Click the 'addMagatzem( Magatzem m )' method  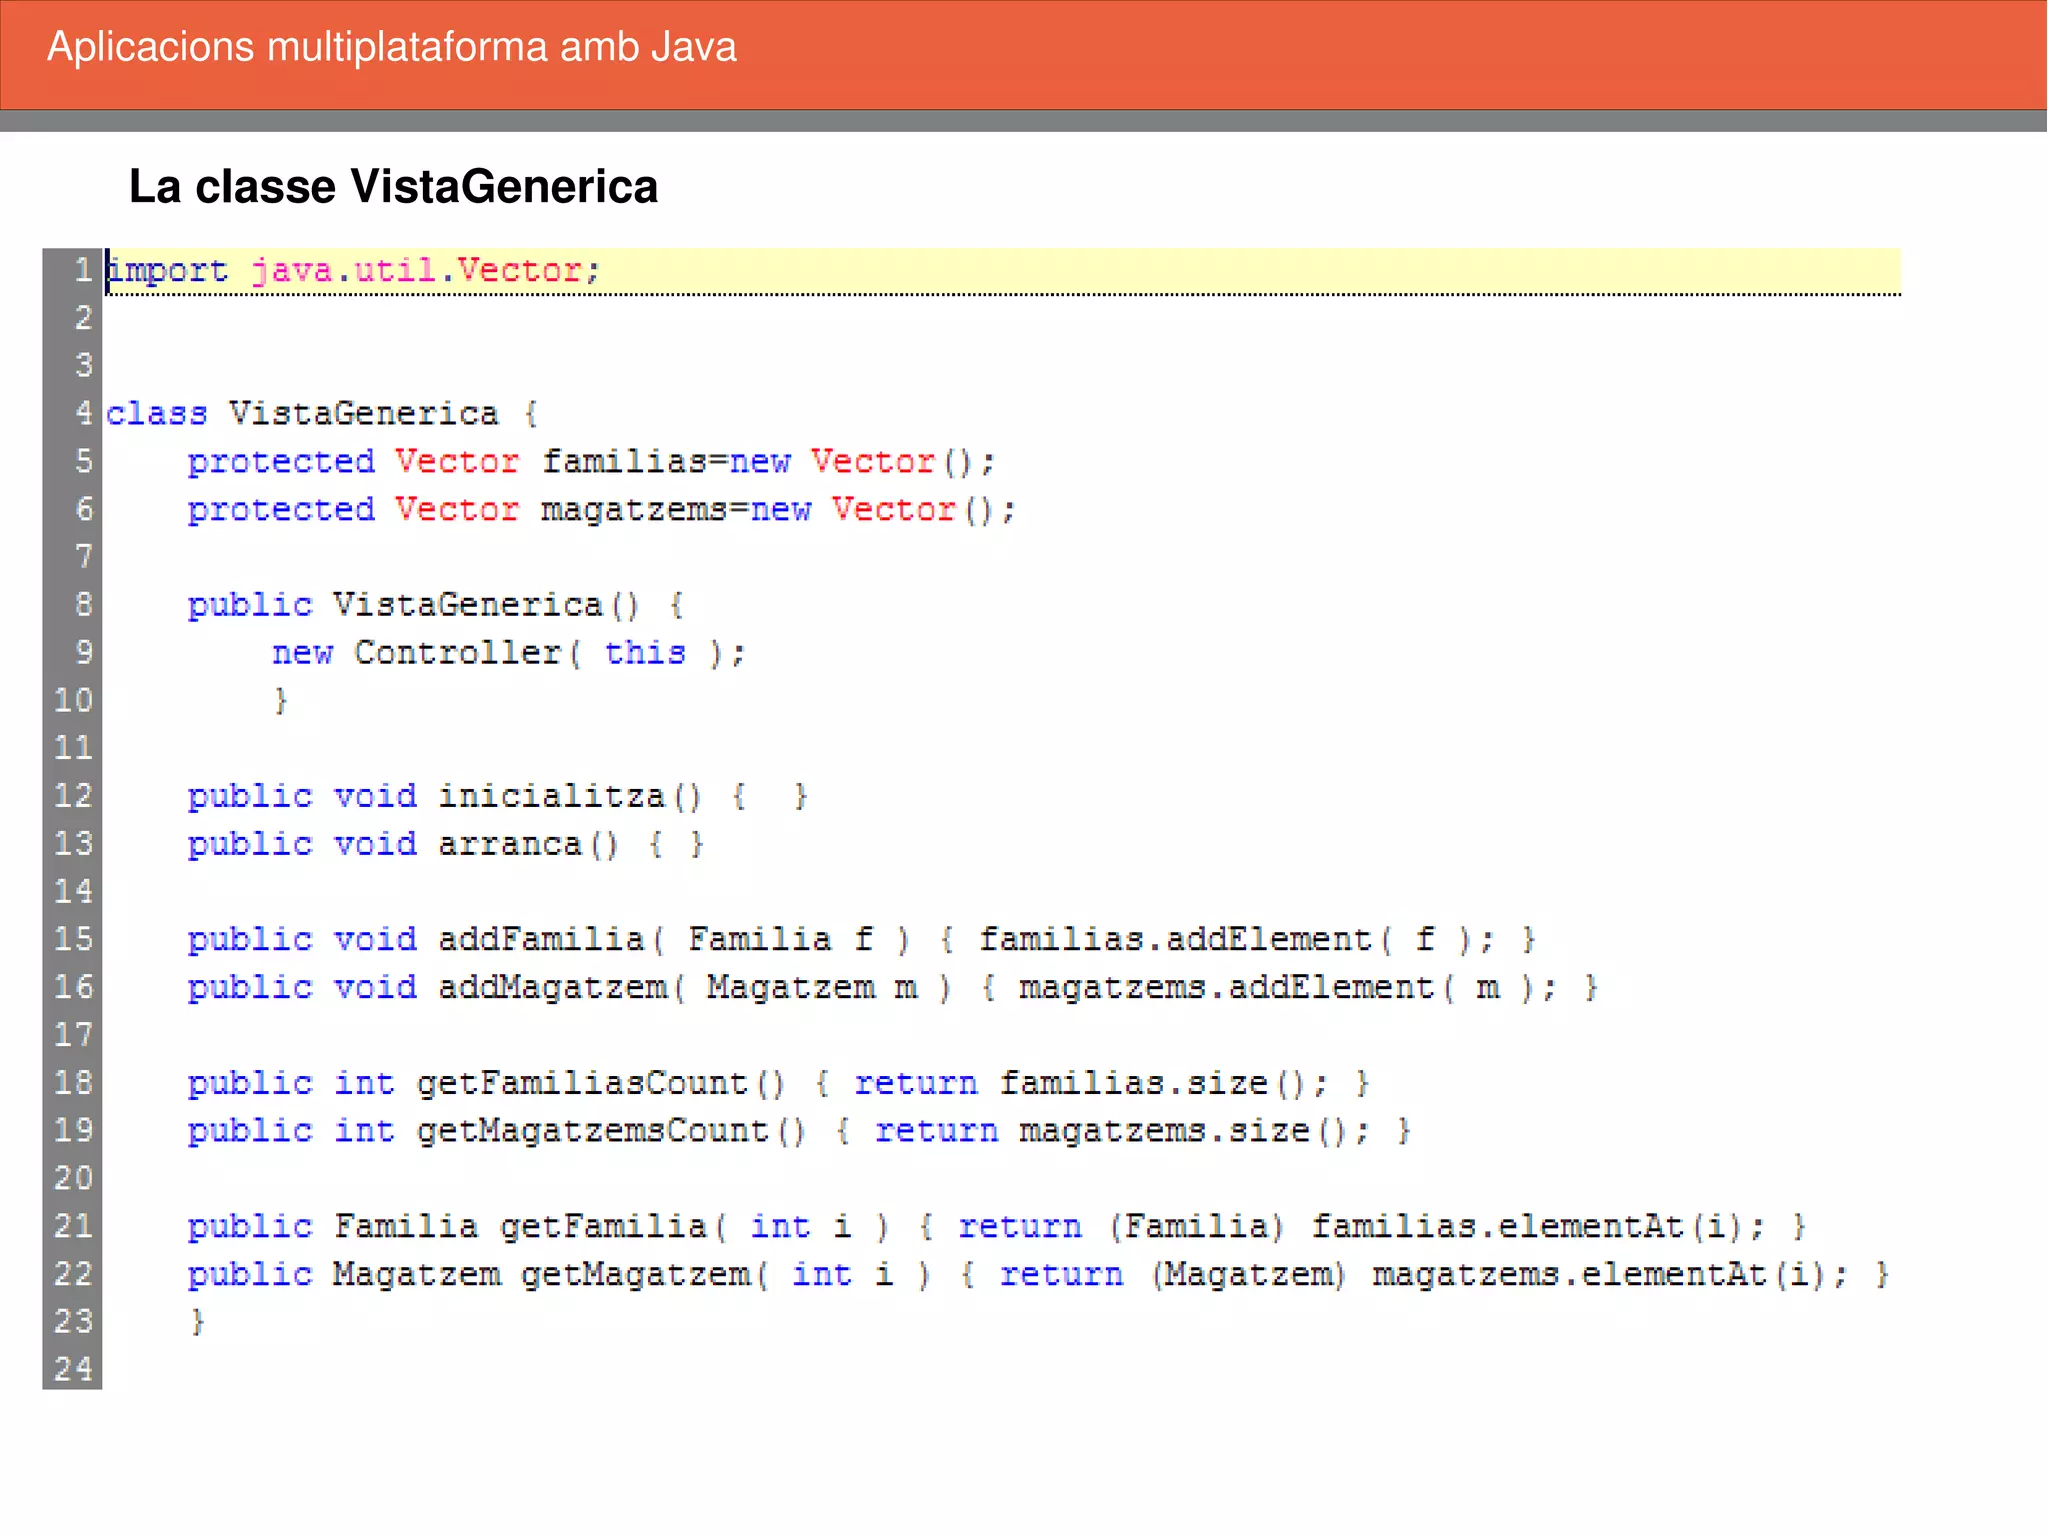coord(695,988)
